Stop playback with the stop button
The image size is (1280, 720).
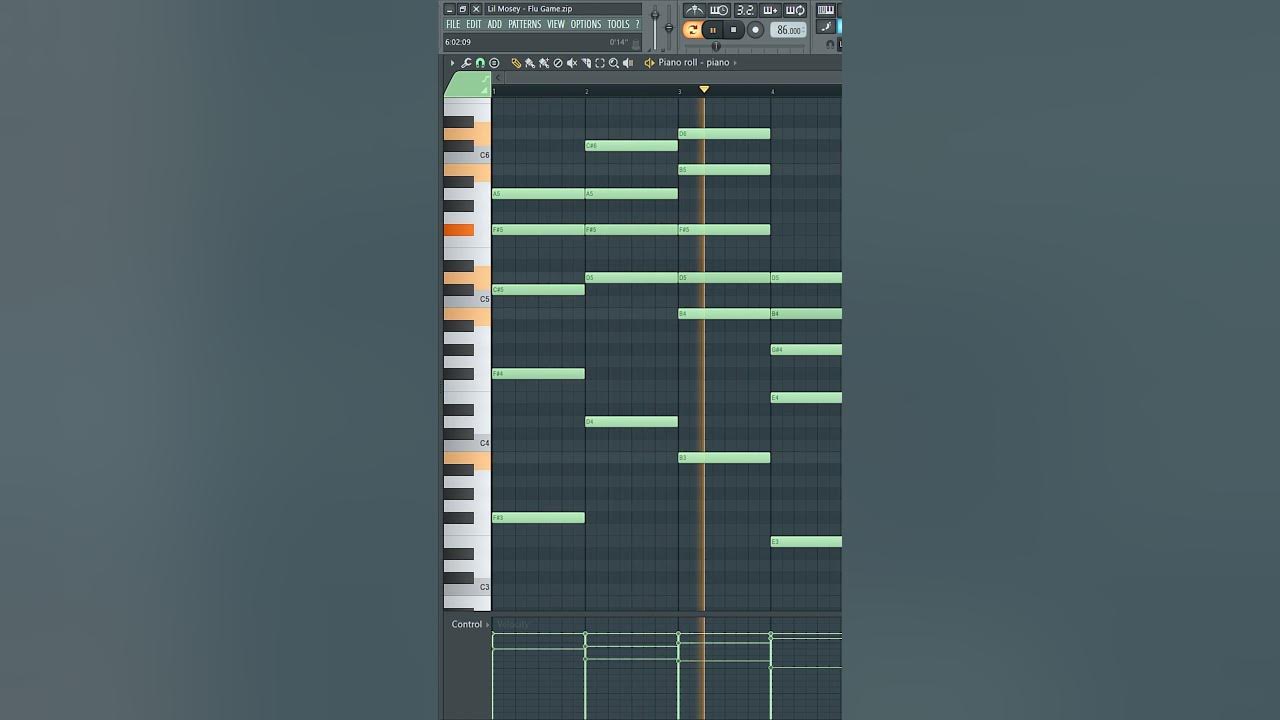tap(733, 30)
